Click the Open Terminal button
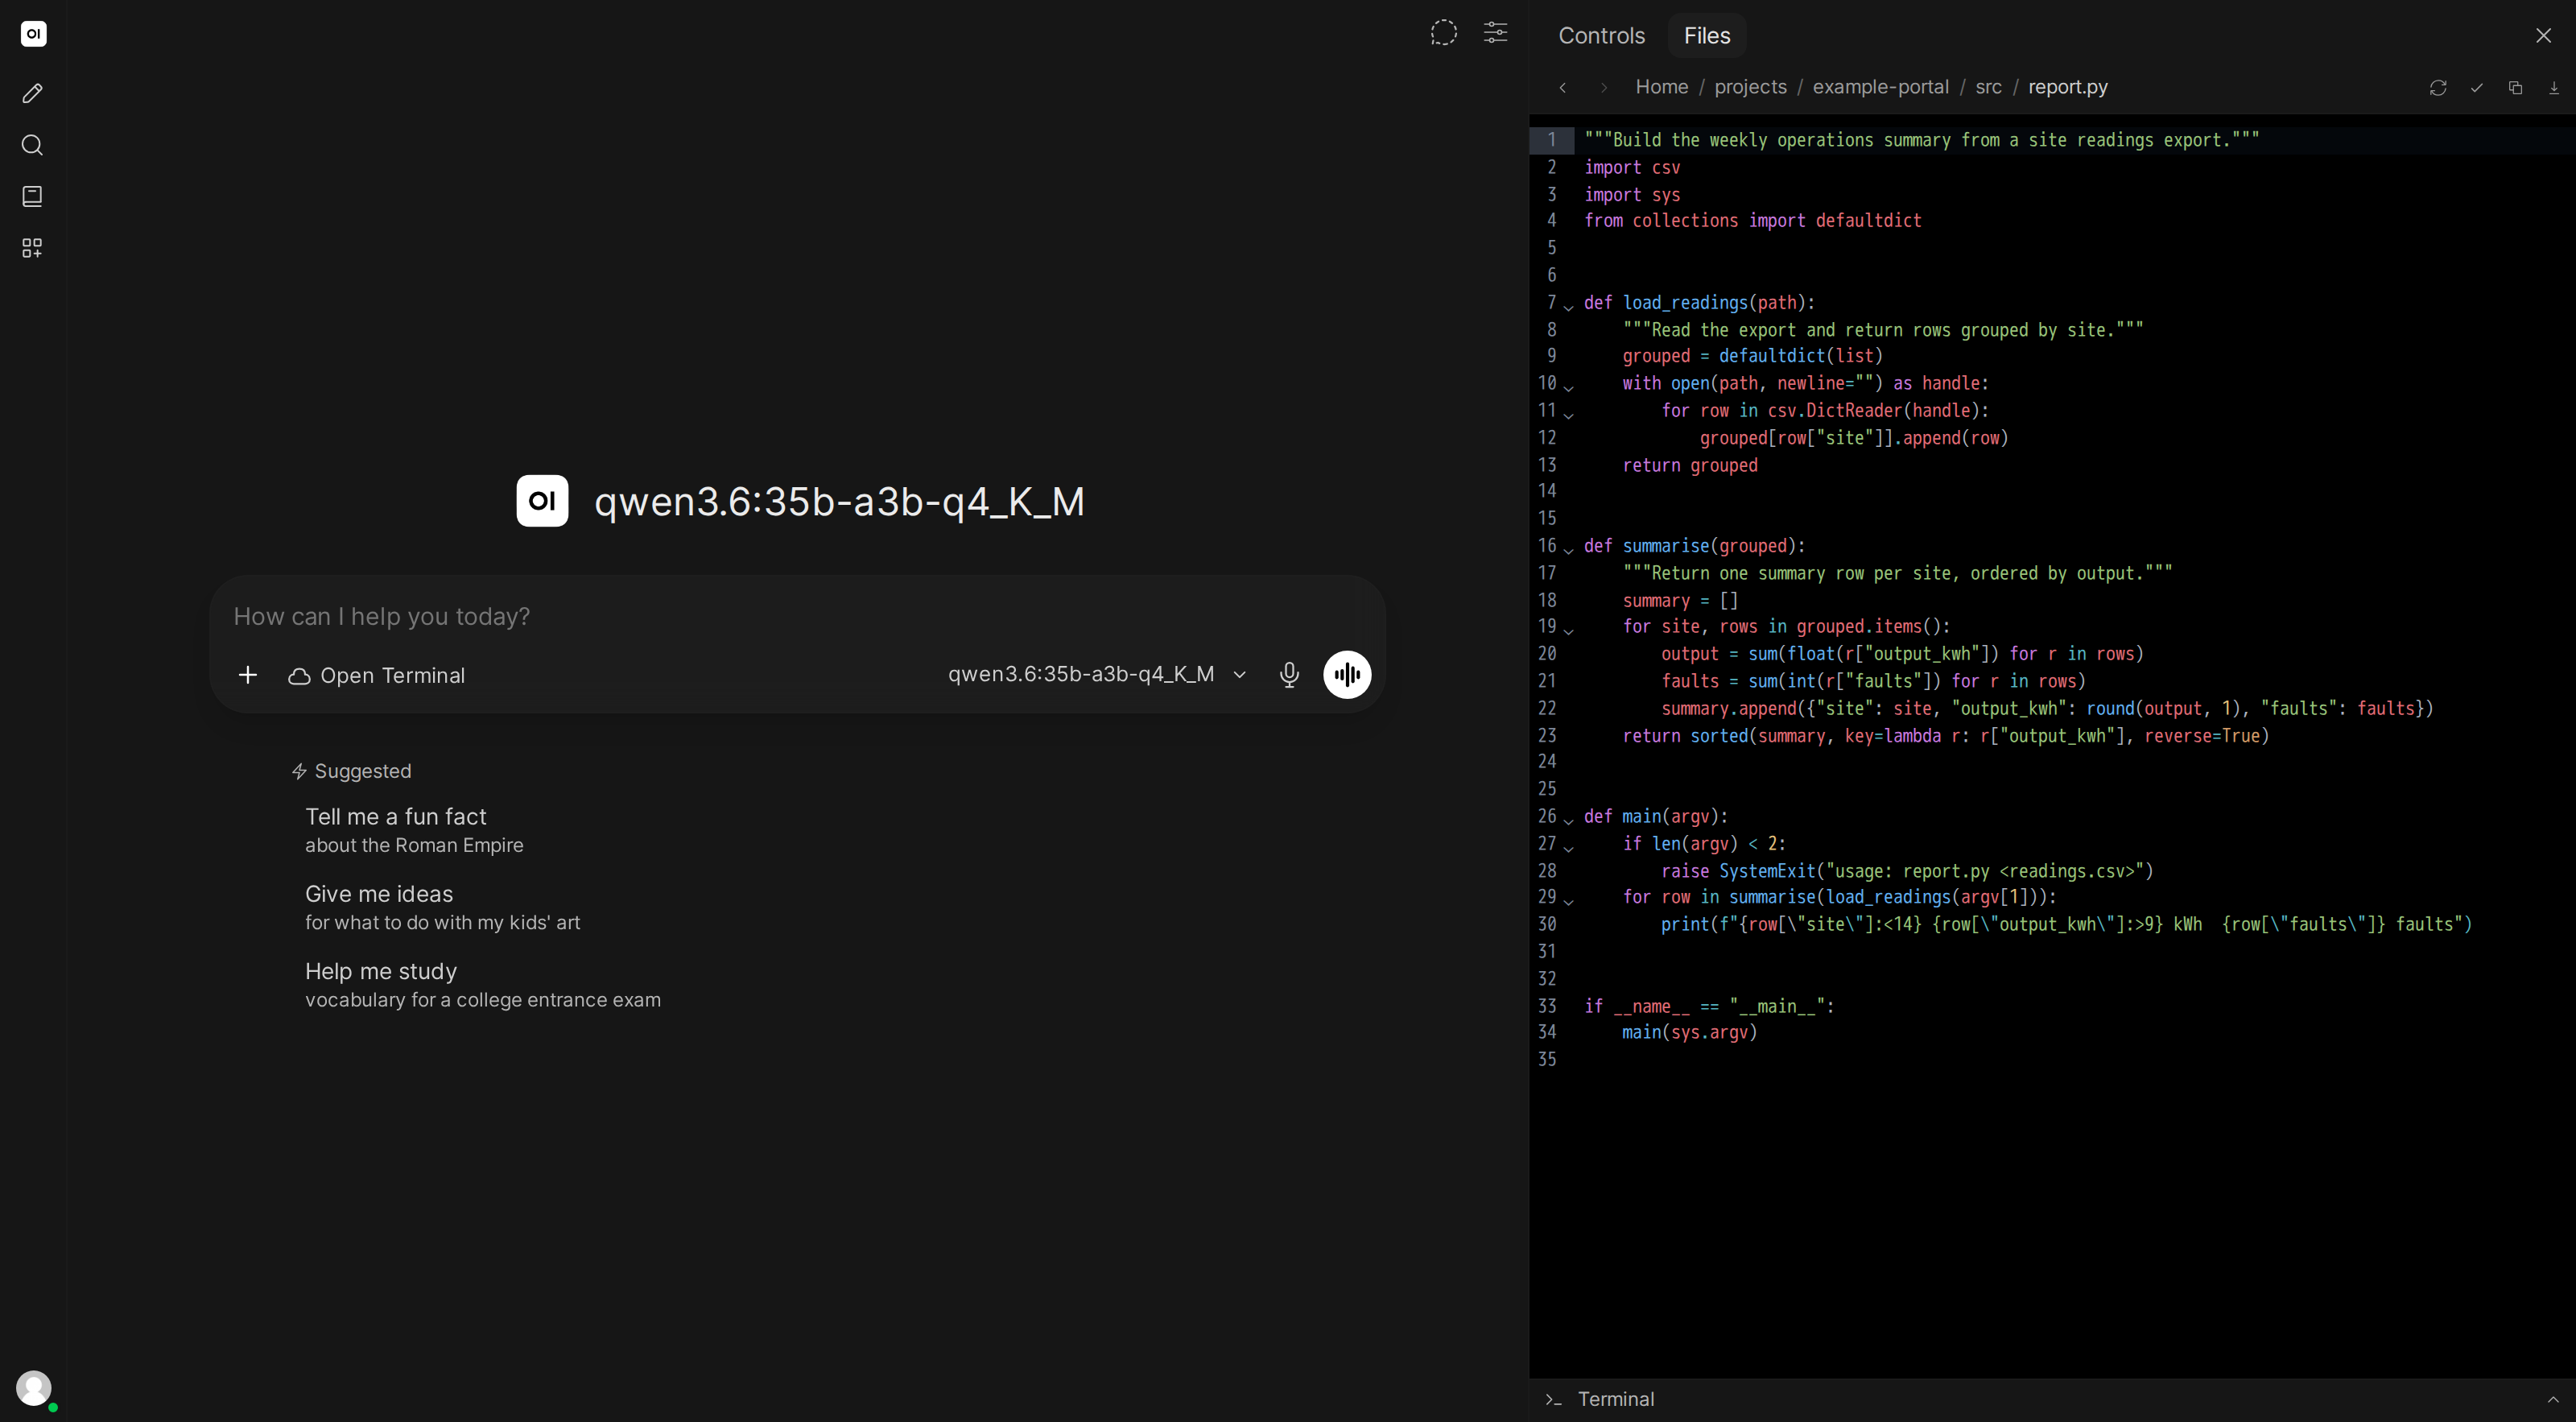This screenshot has width=2576, height=1422. coord(377,675)
